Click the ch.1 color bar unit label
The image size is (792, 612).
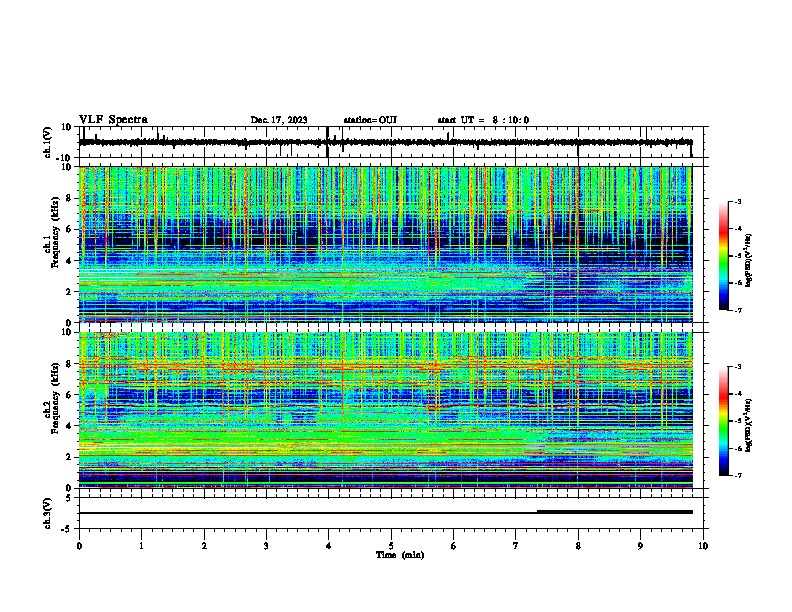click(x=749, y=260)
